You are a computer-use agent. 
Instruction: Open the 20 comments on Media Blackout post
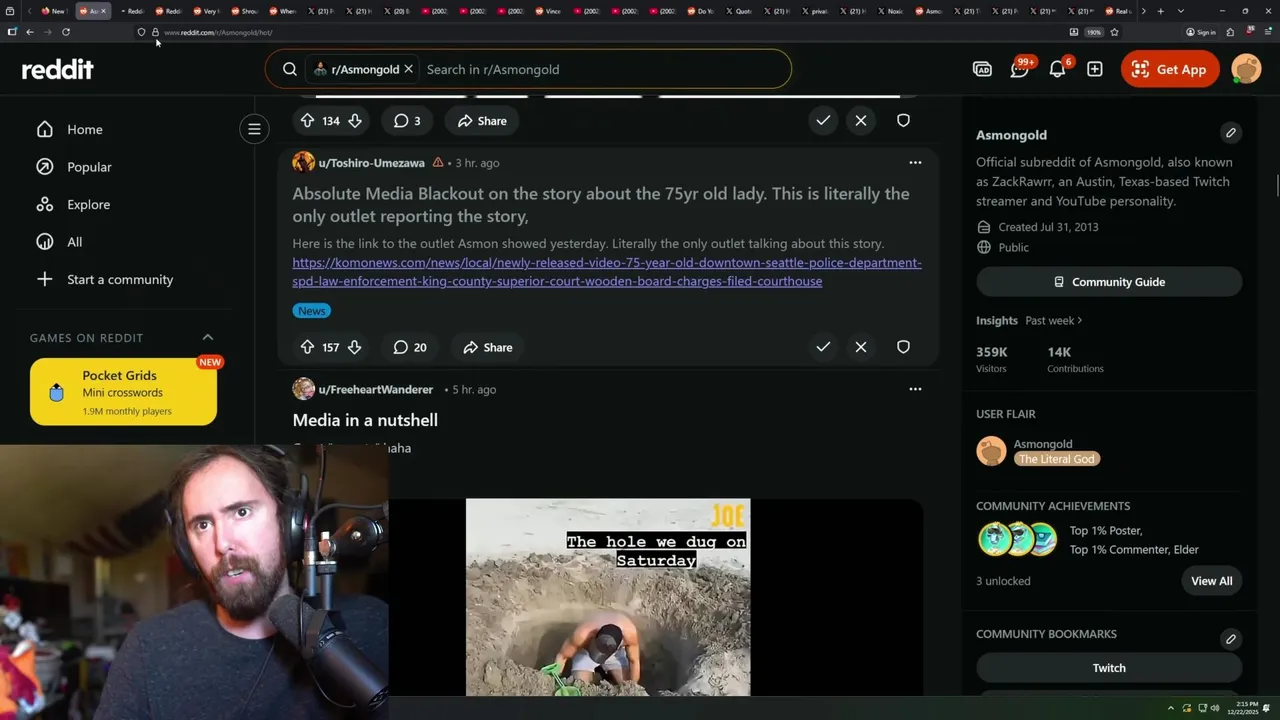pos(410,347)
